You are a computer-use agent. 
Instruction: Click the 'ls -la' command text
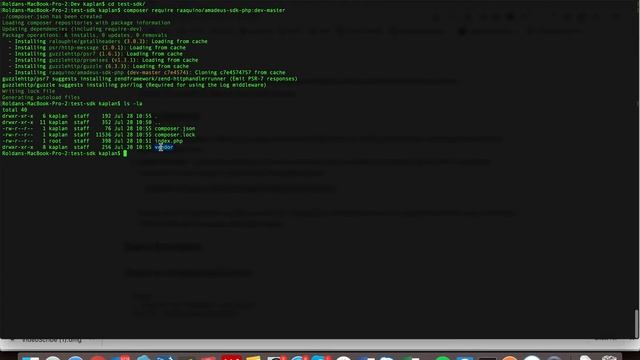[x=133, y=104]
